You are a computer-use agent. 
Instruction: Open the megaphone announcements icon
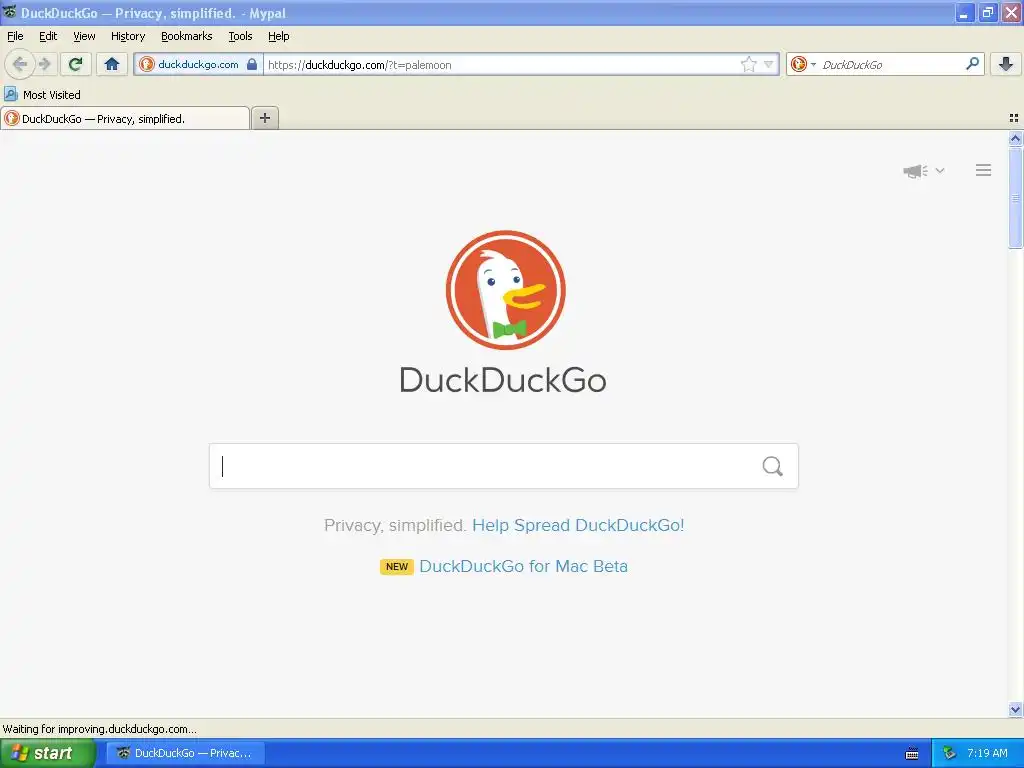915,171
